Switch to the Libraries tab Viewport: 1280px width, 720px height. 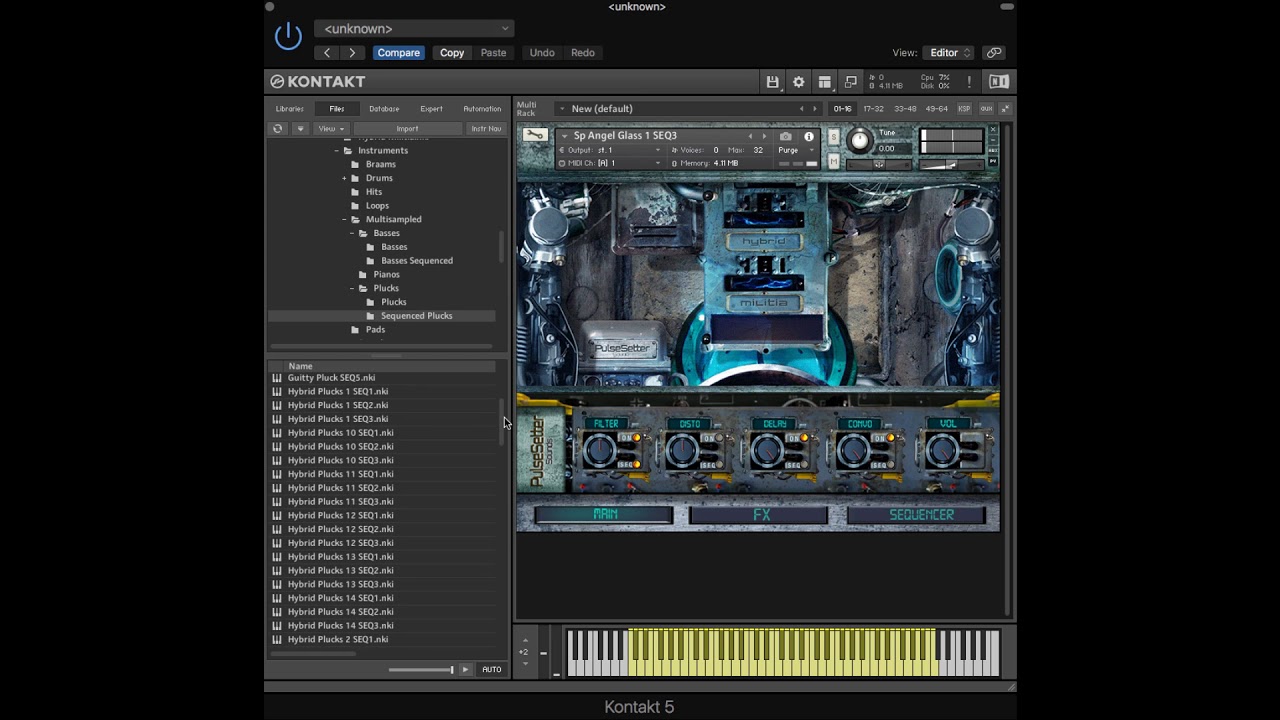[290, 109]
